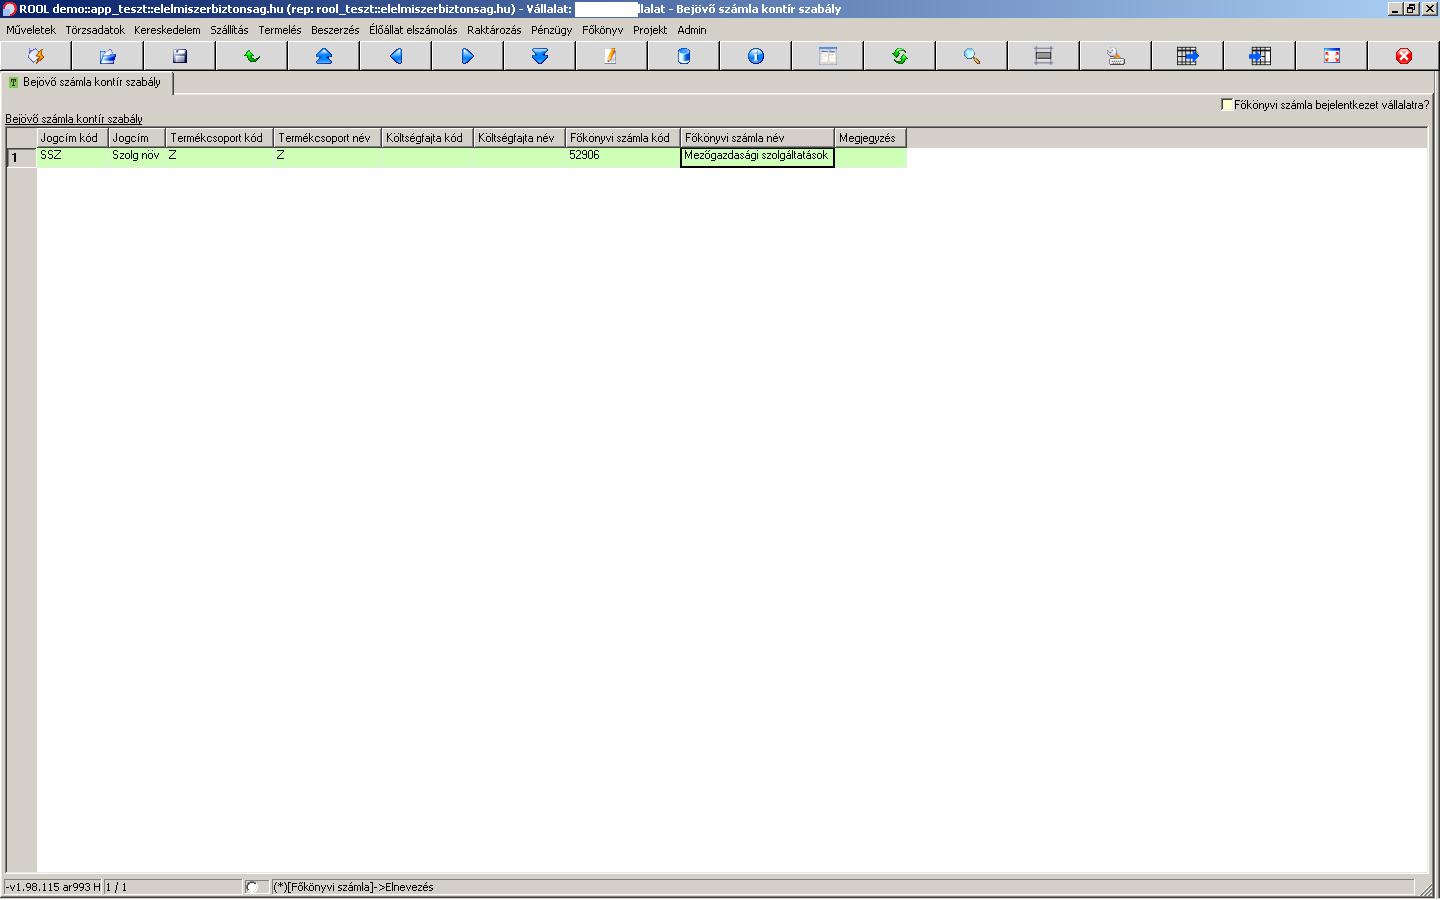This screenshot has width=1440, height=900.
Task: Click the Jogcím kód column header
Action: 70,138
